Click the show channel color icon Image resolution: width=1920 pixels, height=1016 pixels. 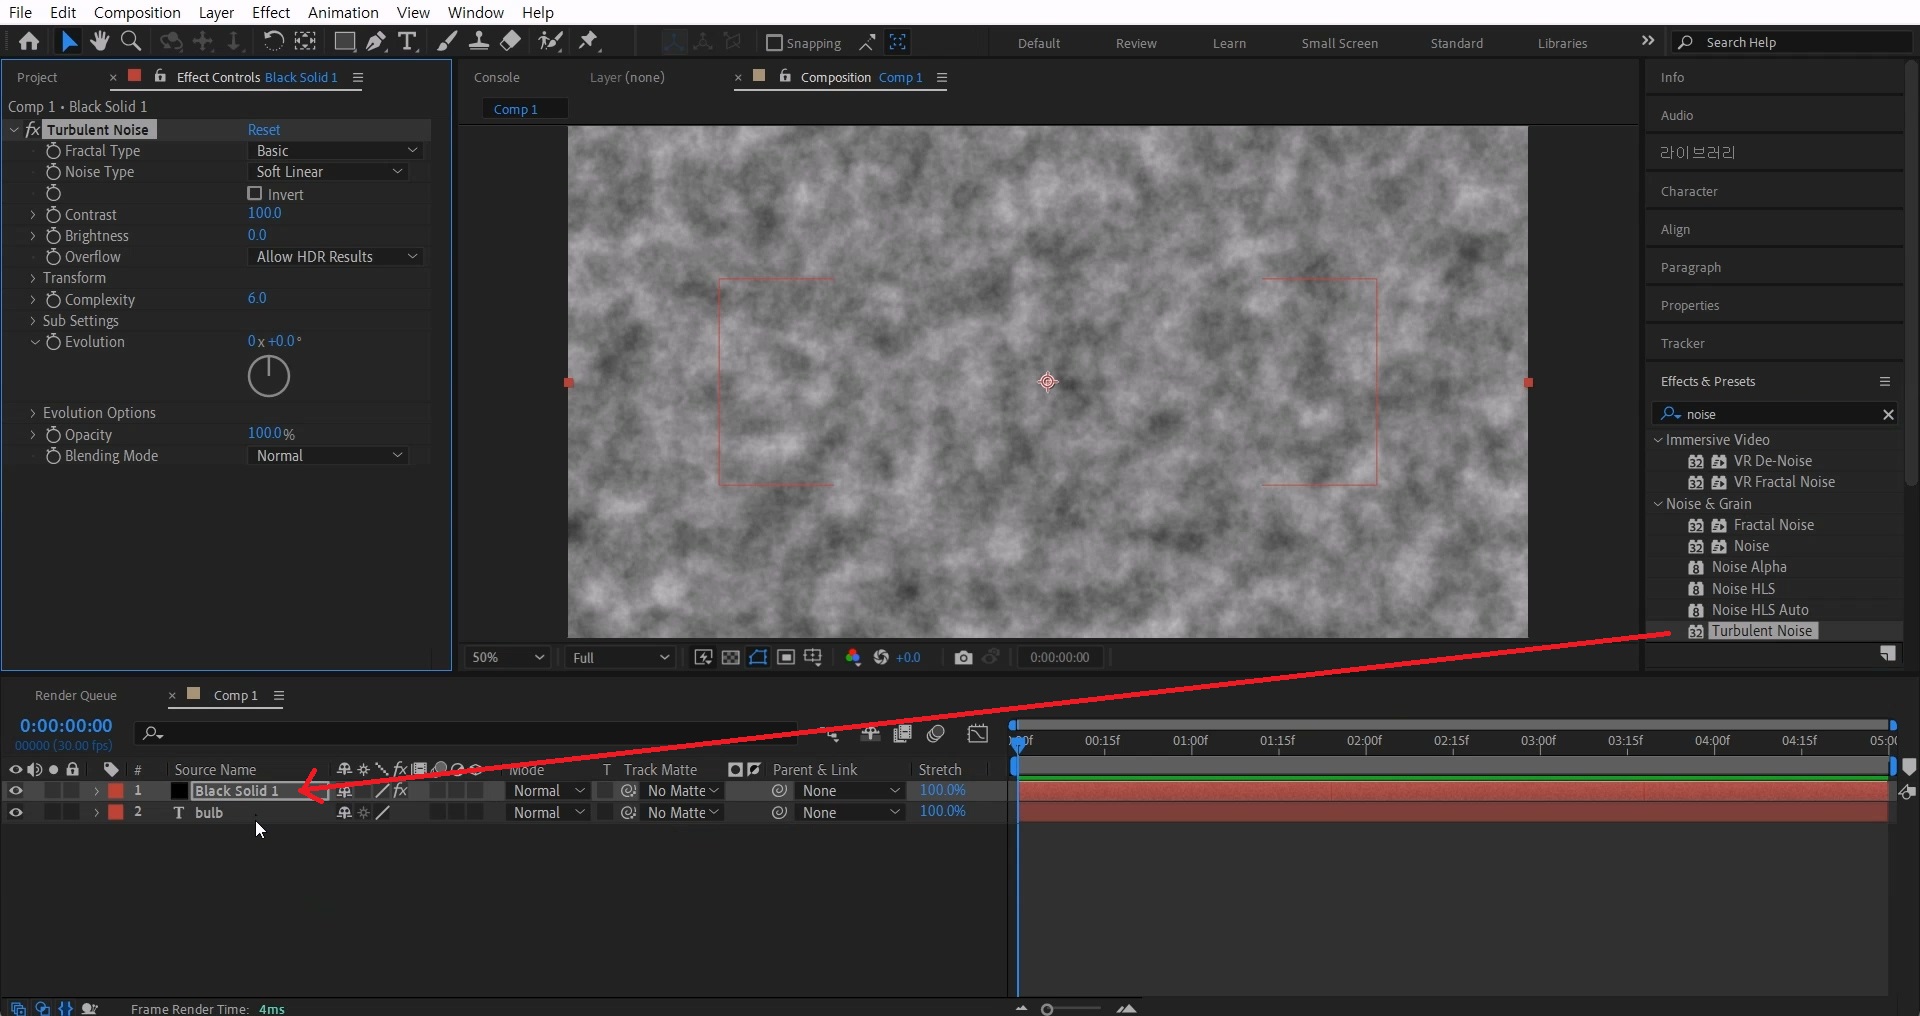tap(853, 657)
